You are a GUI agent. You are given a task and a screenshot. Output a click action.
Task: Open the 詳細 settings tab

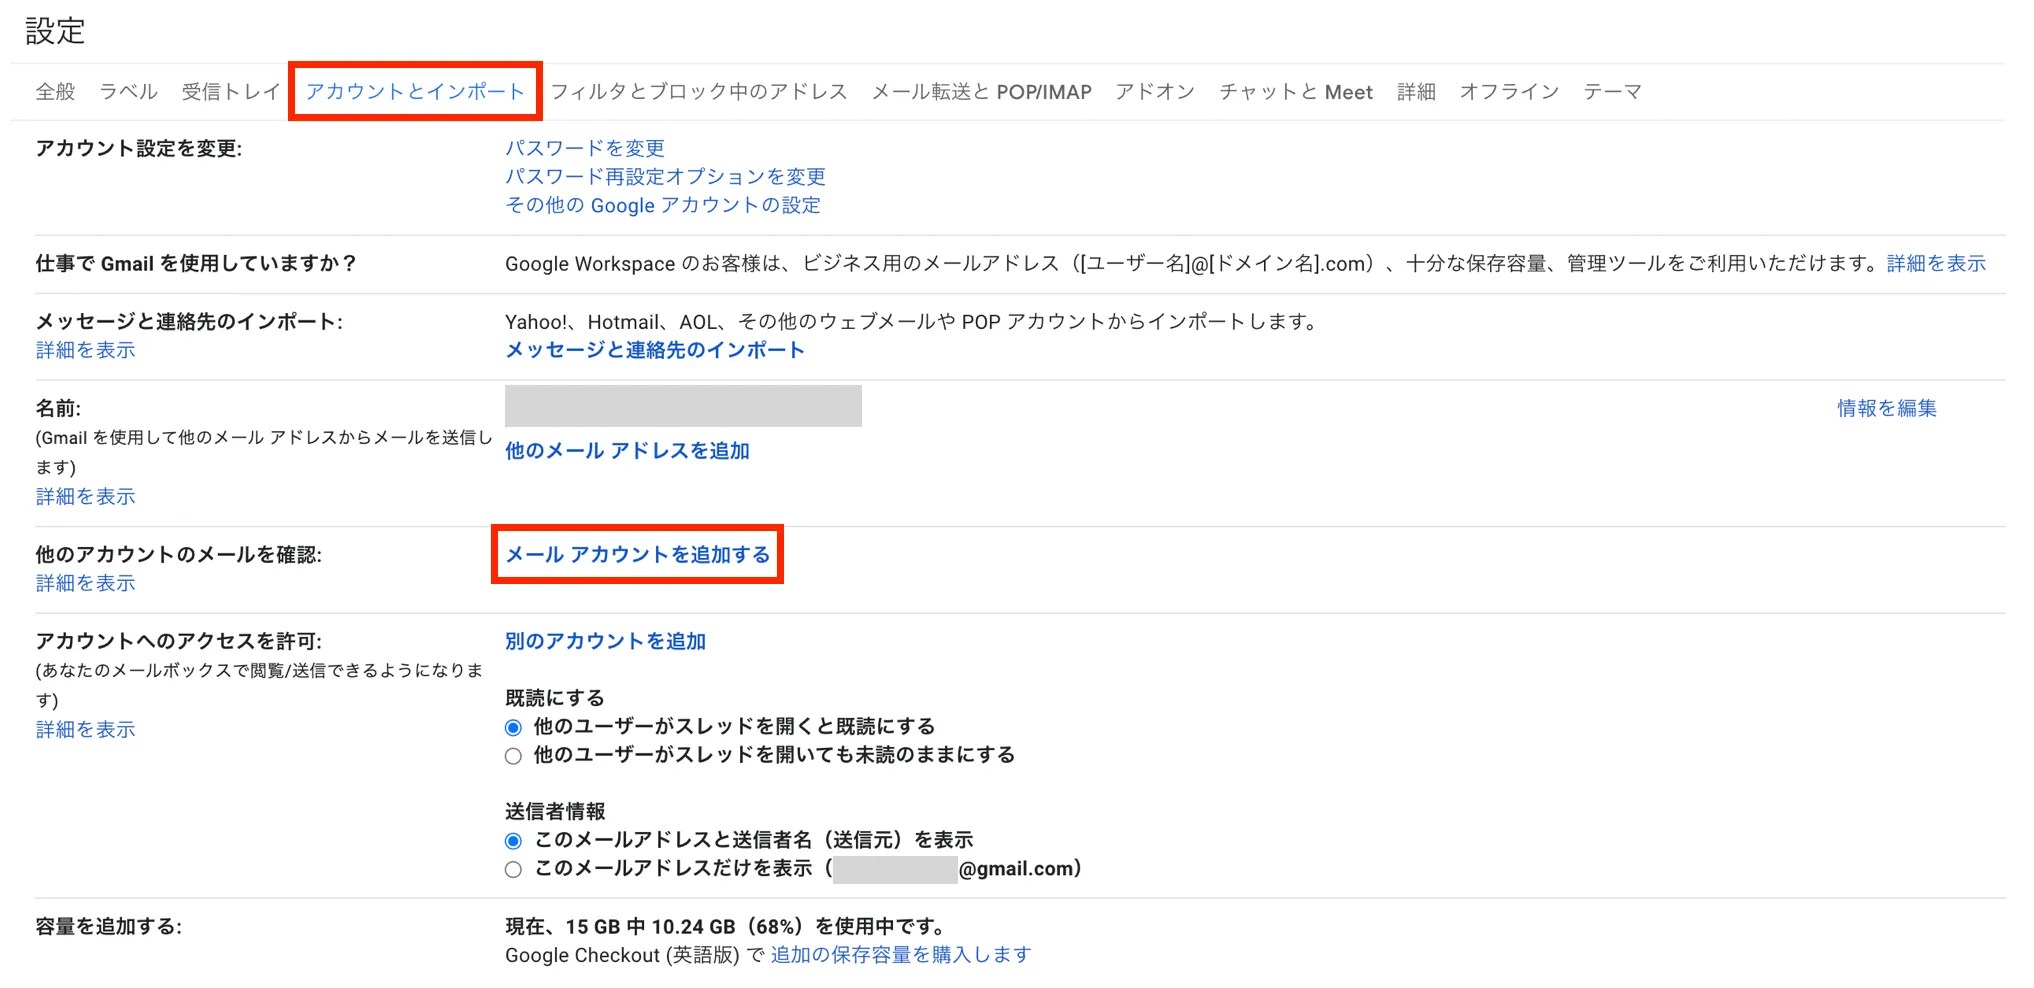[x=1415, y=91]
